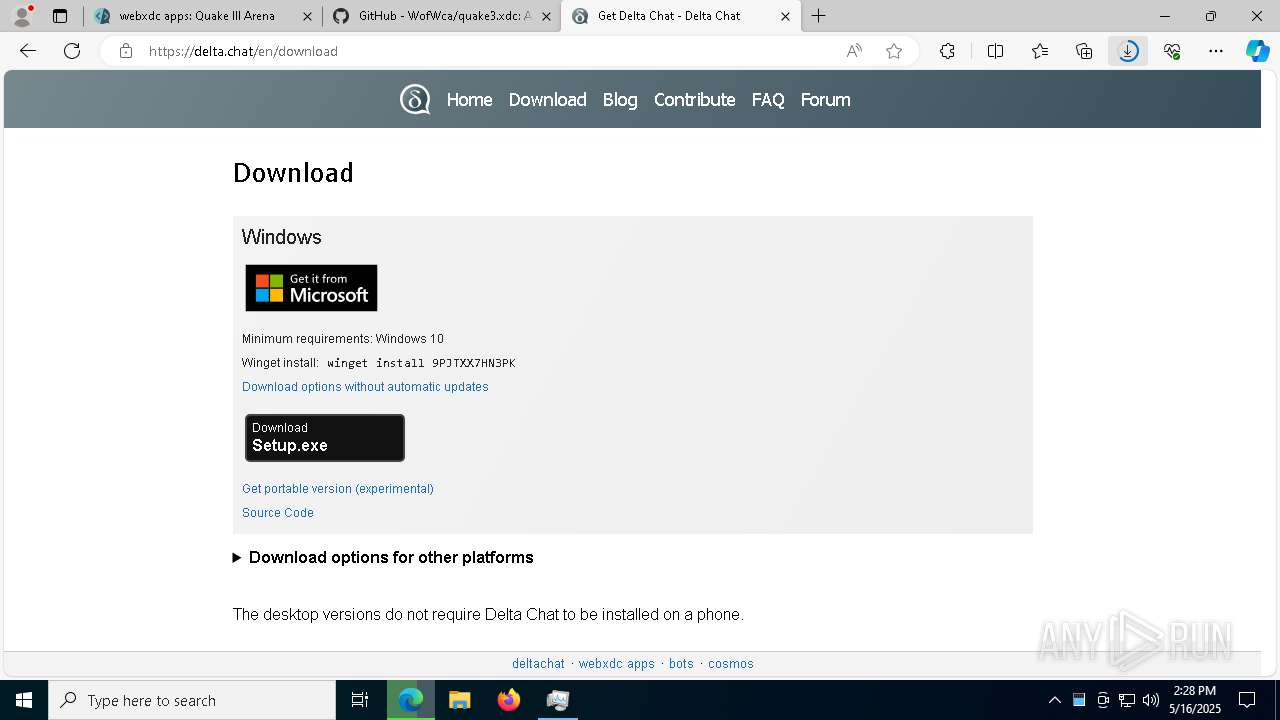Open Contribute in site navigation
The image size is (1280, 720).
tap(694, 100)
